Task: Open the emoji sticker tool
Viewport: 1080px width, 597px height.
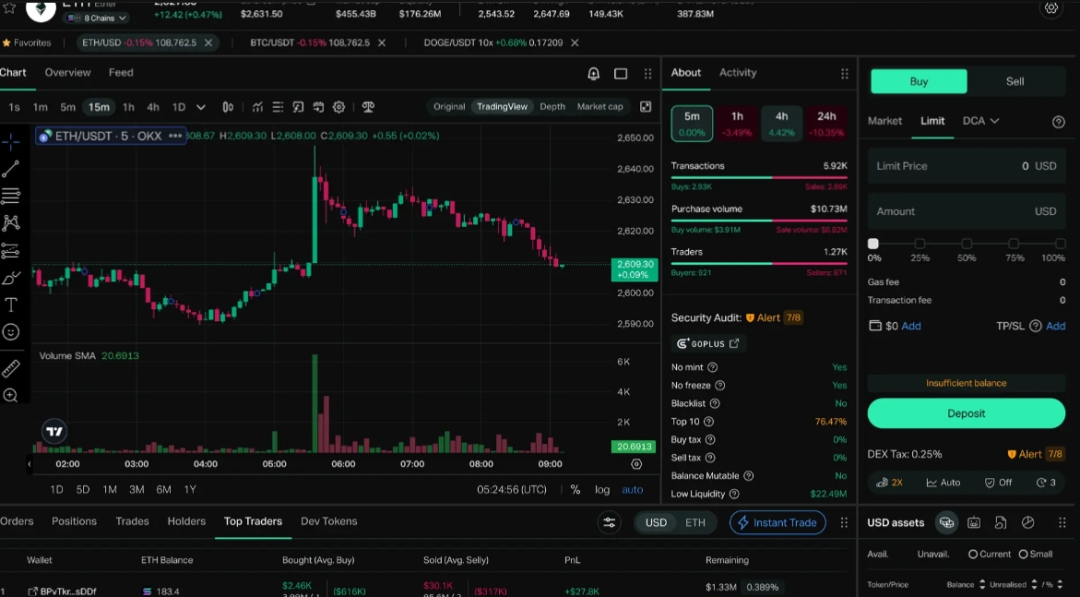Action: 11,332
